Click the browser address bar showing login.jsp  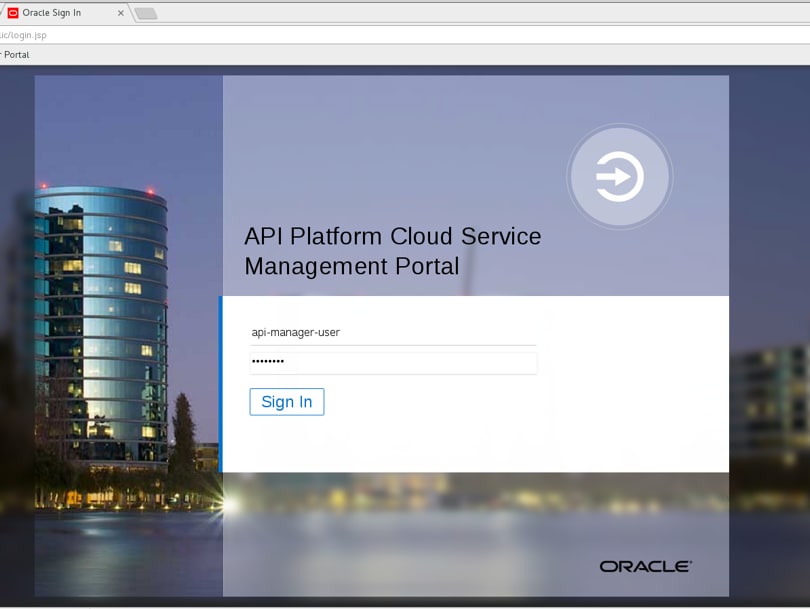click(x=100, y=34)
